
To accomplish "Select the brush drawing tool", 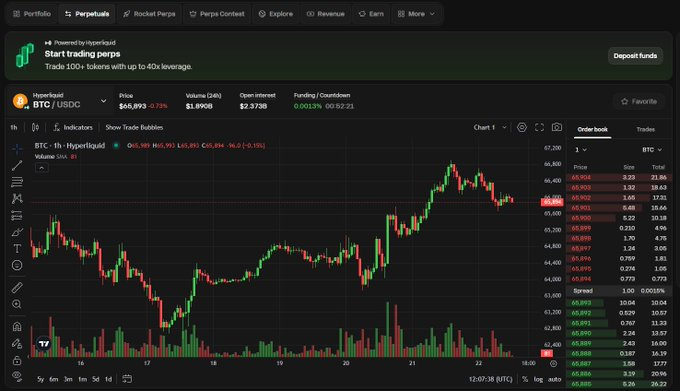I will click(17, 232).
